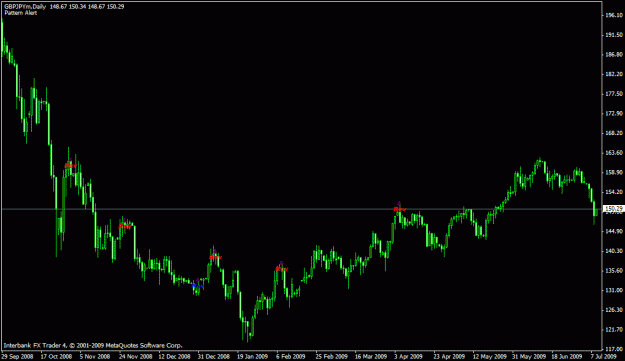Viewport: 625px width, 361px height.
Task: Click the 3 Apr 2009 date label
Action: coord(409,356)
